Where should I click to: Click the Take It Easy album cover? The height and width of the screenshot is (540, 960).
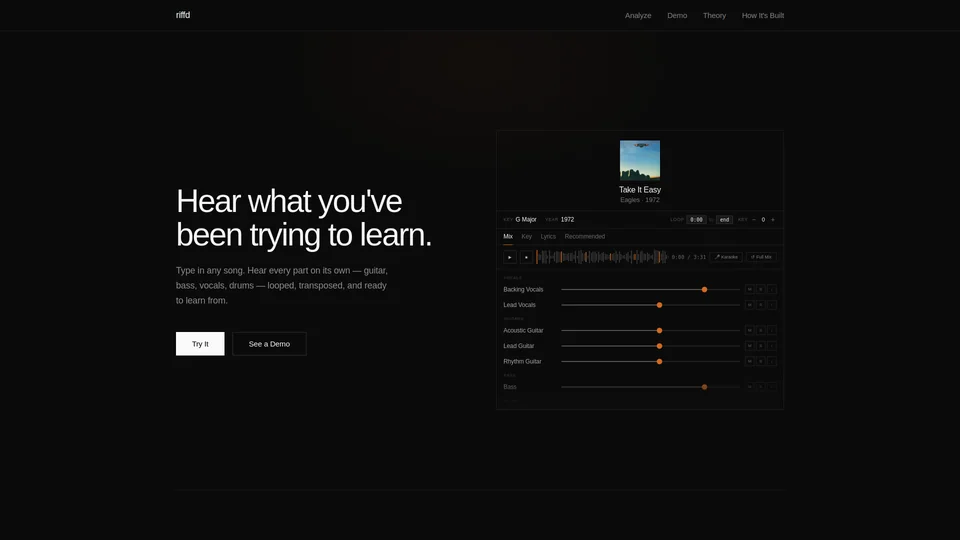[640, 160]
